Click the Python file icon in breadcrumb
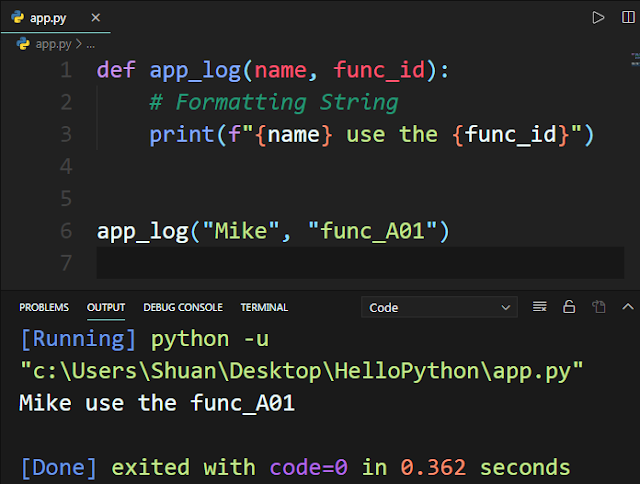 pyautogui.click(x=23, y=44)
